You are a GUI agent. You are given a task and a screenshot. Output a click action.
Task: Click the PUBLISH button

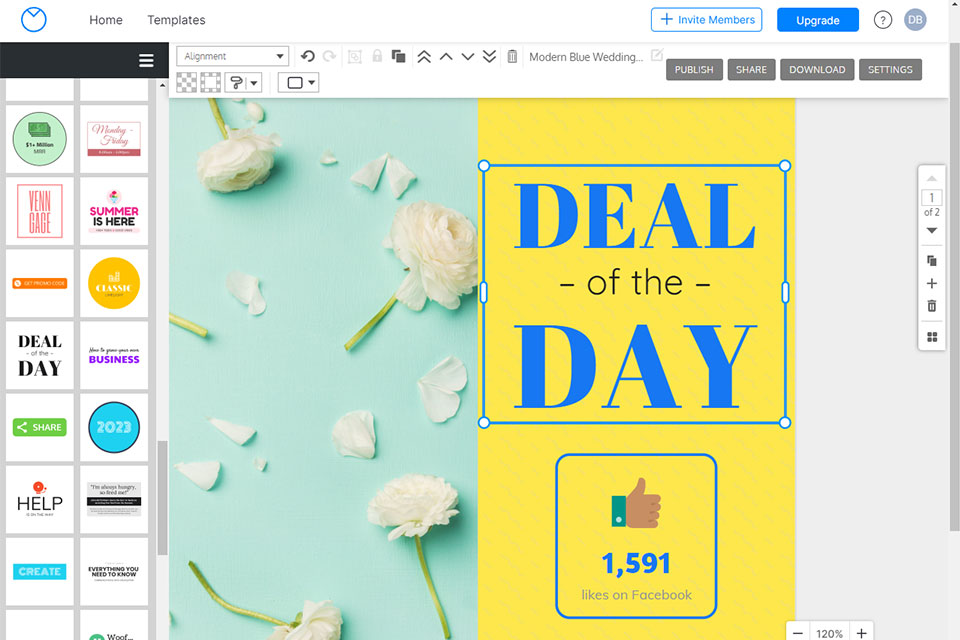pyautogui.click(x=694, y=70)
